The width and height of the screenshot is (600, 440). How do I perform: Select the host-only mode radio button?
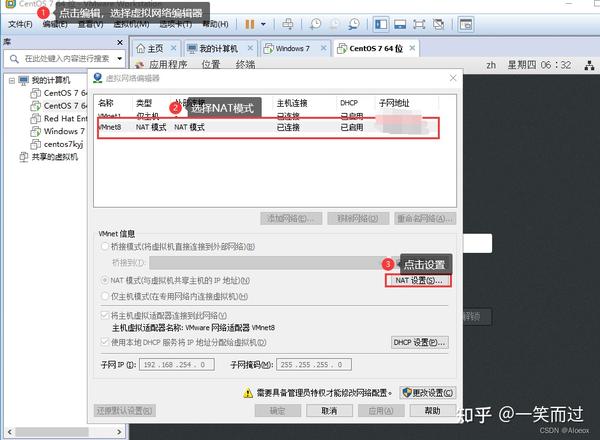coord(104,296)
